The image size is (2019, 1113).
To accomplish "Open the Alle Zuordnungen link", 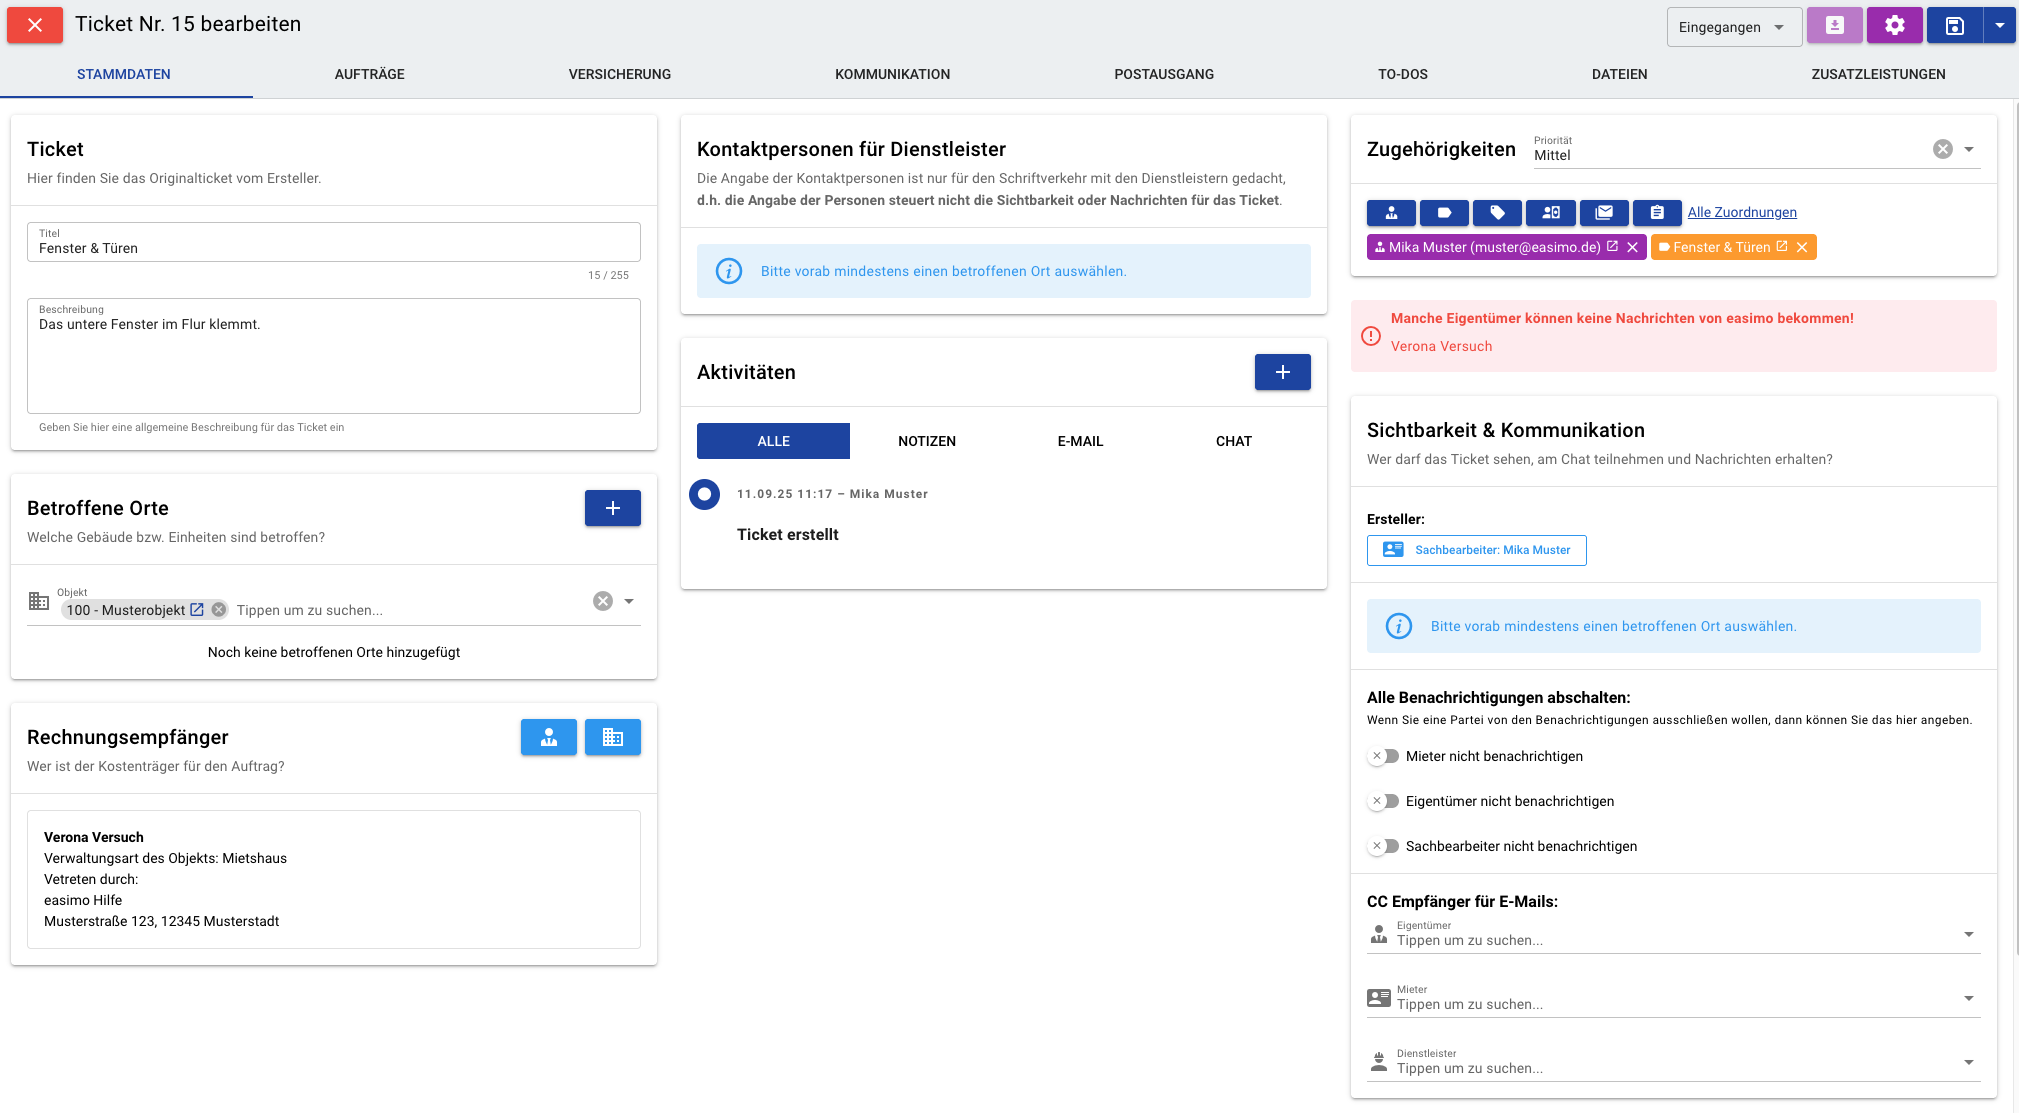I will click(x=1742, y=212).
